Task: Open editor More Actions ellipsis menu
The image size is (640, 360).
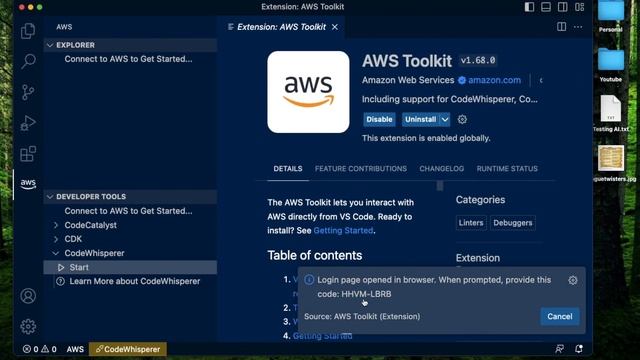Action: (x=578, y=27)
